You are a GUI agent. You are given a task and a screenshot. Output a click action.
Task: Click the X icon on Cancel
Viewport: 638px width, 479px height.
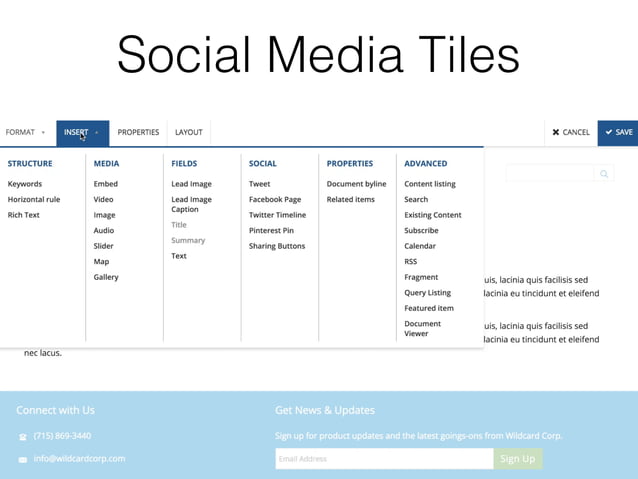555,132
